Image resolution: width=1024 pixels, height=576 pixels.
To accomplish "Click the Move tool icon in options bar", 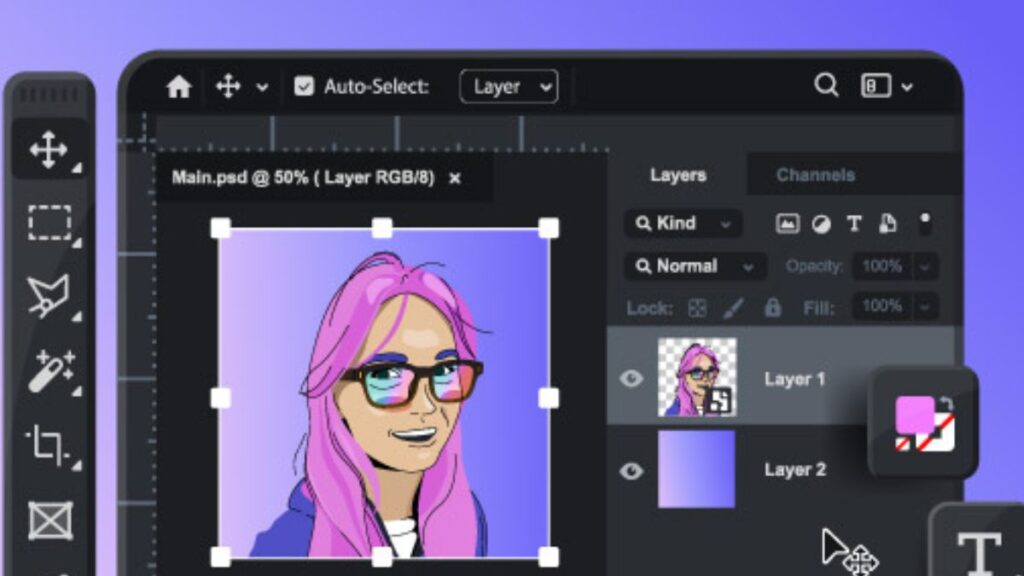I will coord(228,86).
